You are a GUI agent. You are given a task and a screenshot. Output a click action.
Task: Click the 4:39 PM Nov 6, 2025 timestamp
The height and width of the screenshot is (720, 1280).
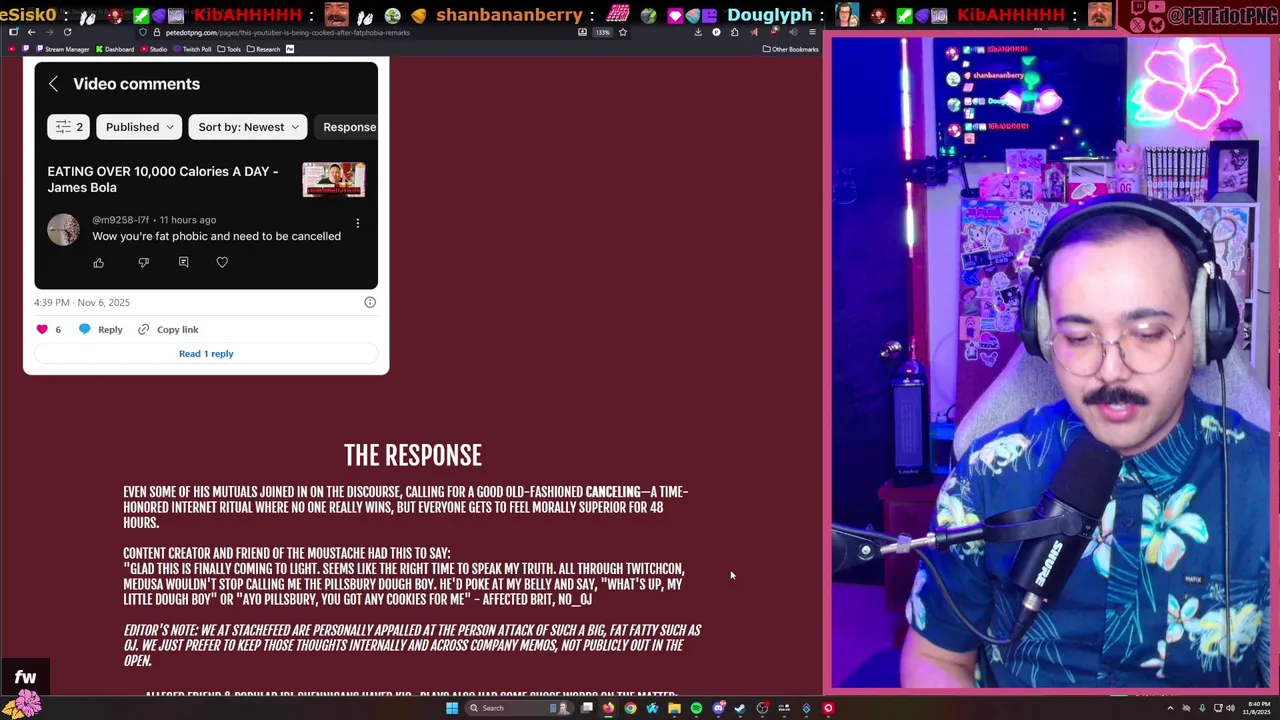pyautogui.click(x=82, y=302)
